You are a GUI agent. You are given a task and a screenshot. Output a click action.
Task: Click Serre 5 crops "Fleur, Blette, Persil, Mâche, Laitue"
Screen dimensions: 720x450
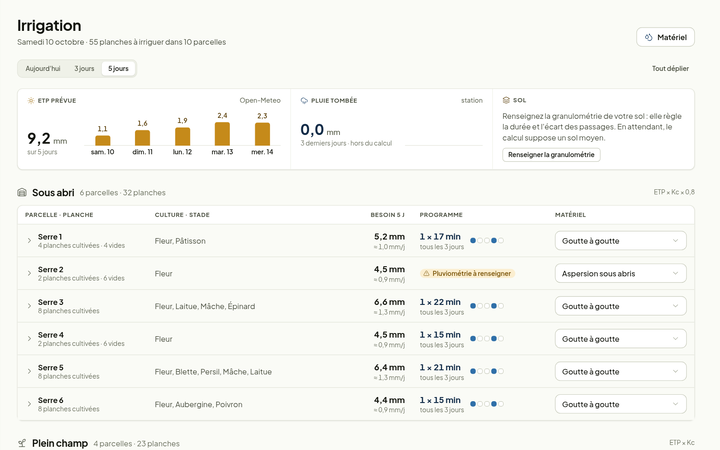coord(213,371)
